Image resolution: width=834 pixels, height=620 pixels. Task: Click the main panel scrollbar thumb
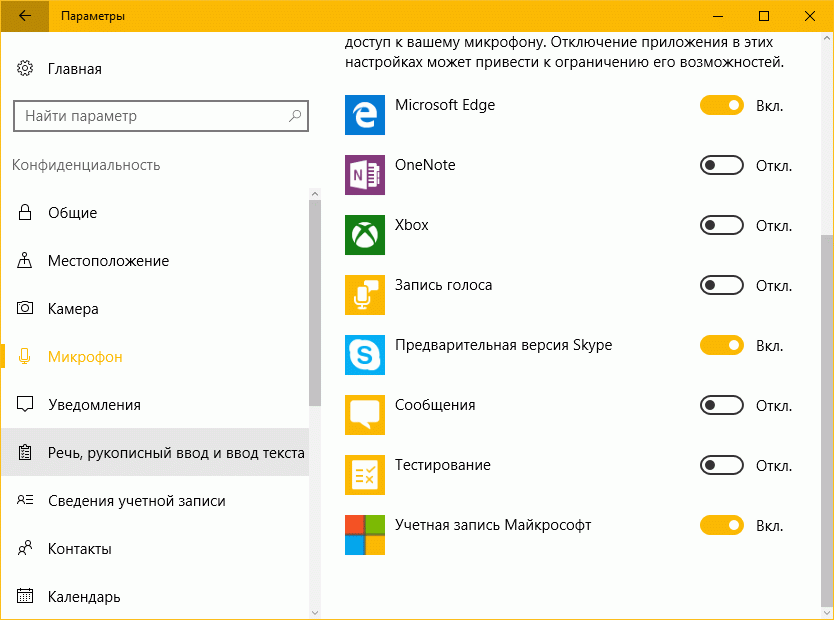pos(827,420)
